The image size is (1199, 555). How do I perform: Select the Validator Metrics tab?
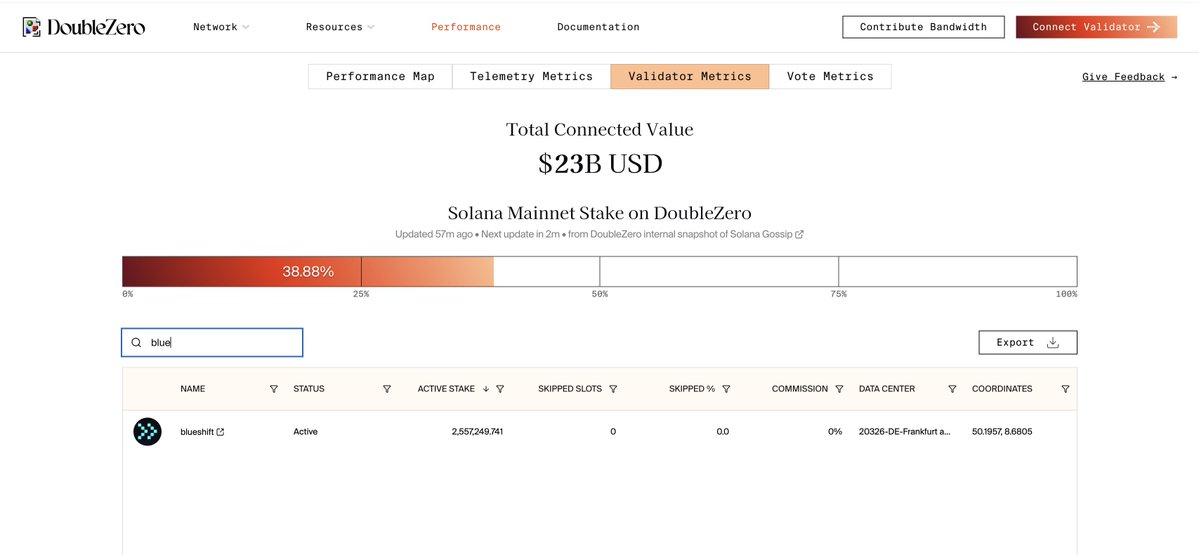pos(690,76)
